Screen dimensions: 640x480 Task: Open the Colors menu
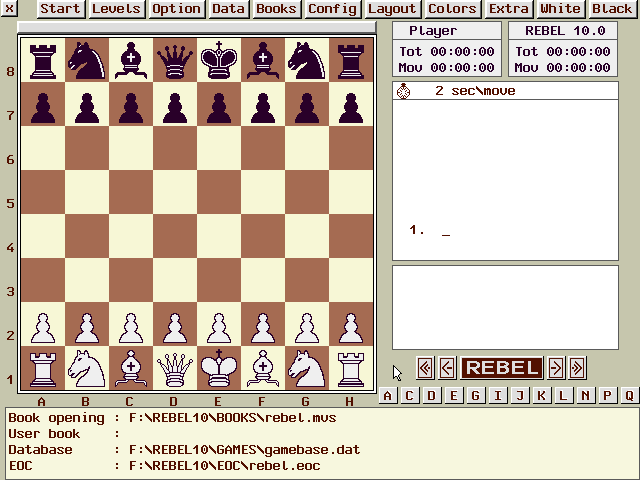[453, 9]
